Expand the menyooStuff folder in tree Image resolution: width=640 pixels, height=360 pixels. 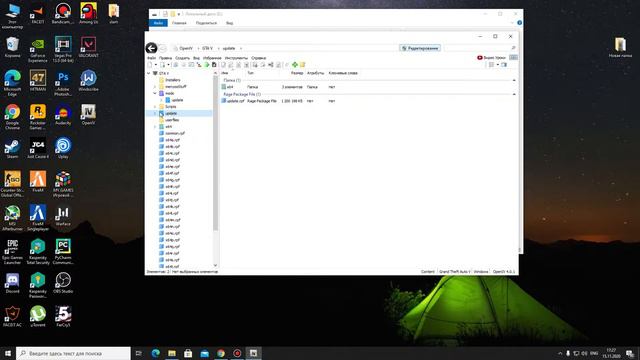click(155, 87)
